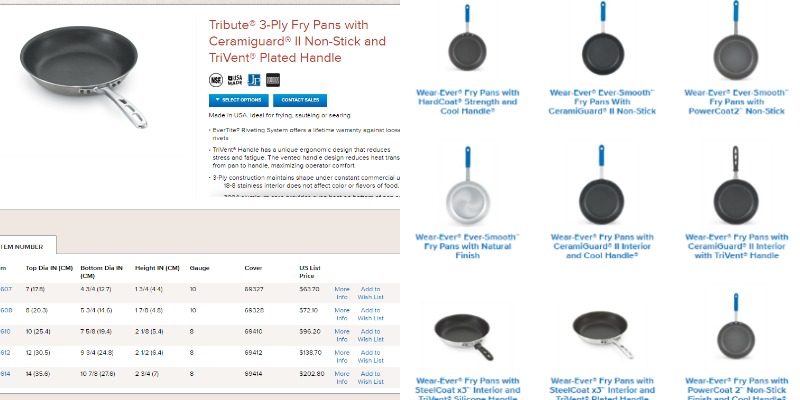Open Ever-Smooth Natural Finish pan thumbnail
Image resolution: width=800 pixels, height=400 pixels.
pyautogui.click(x=467, y=186)
